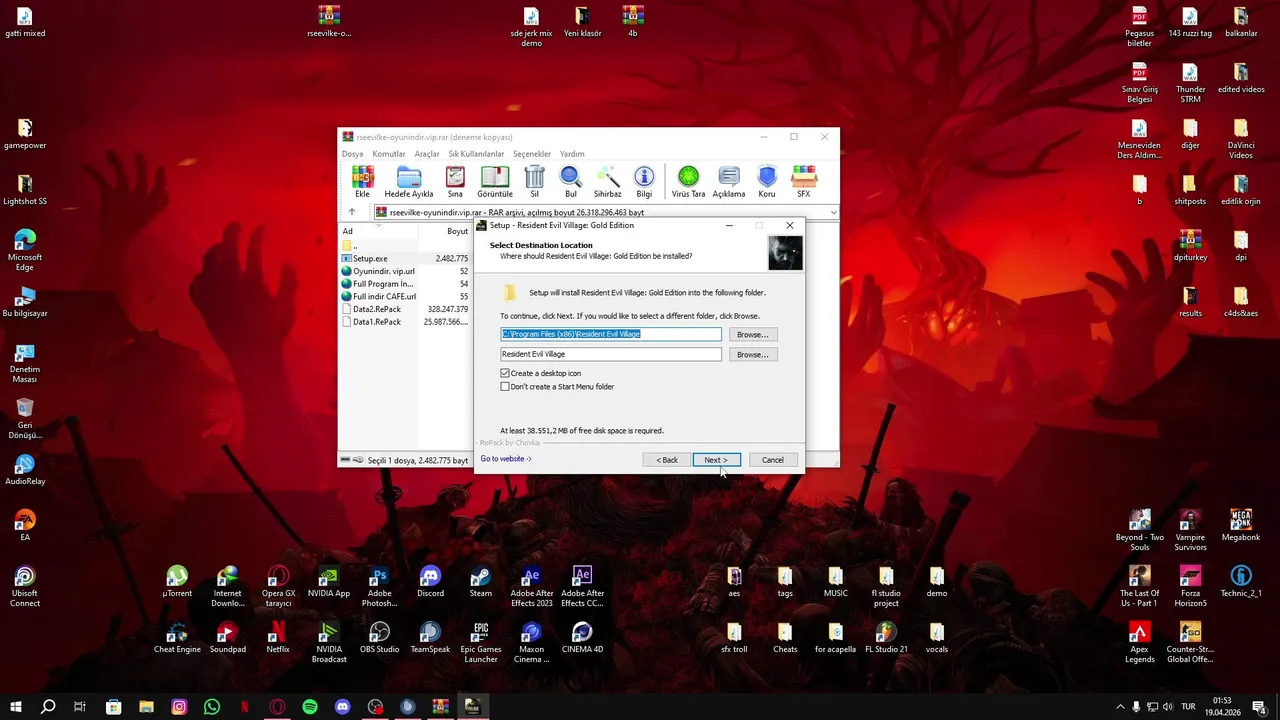This screenshot has height=720, width=1280.
Task: Expand WinRAR archive path dropdown
Action: tap(833, 212)
